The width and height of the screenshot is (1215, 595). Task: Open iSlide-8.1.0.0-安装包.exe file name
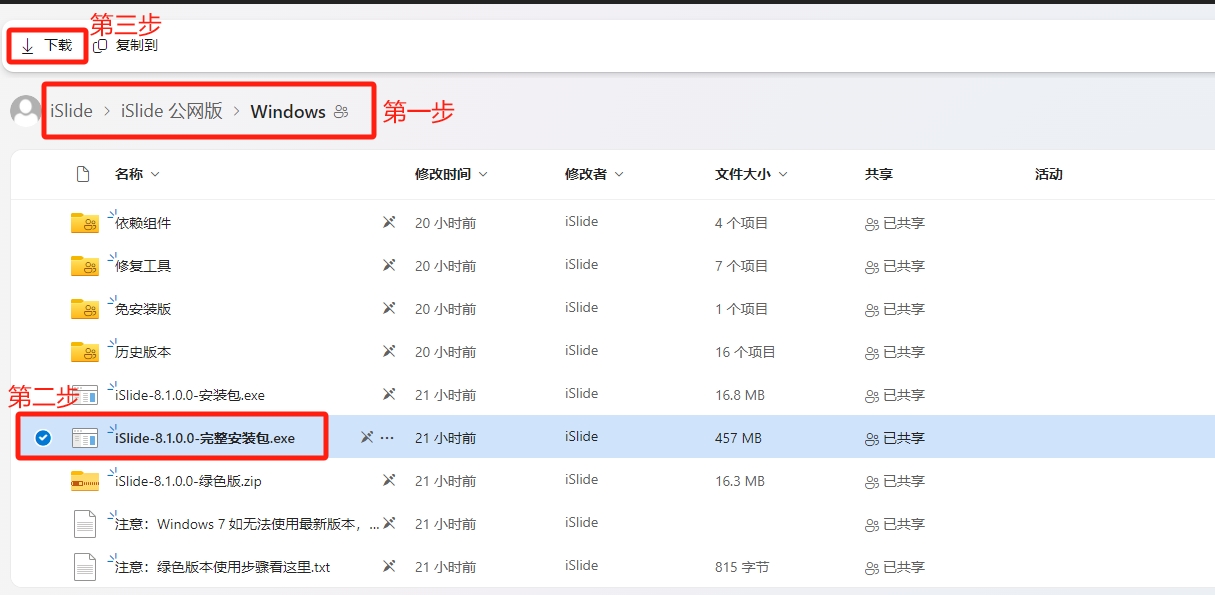tap(190, 395)
